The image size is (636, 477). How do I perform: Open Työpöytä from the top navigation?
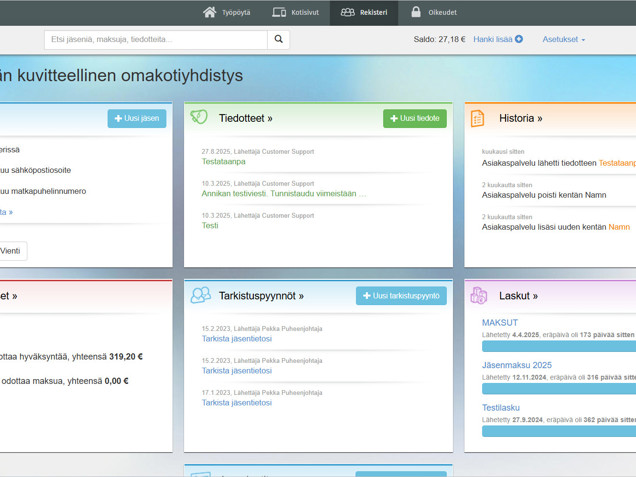(226, 12)
